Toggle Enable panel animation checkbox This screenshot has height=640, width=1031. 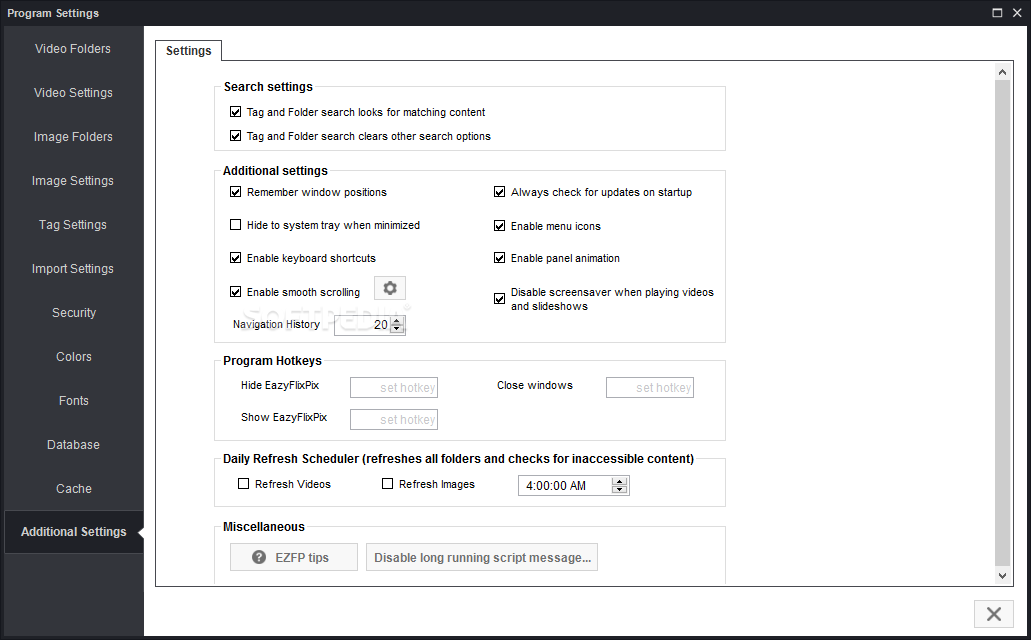click(x=499, y=258)
